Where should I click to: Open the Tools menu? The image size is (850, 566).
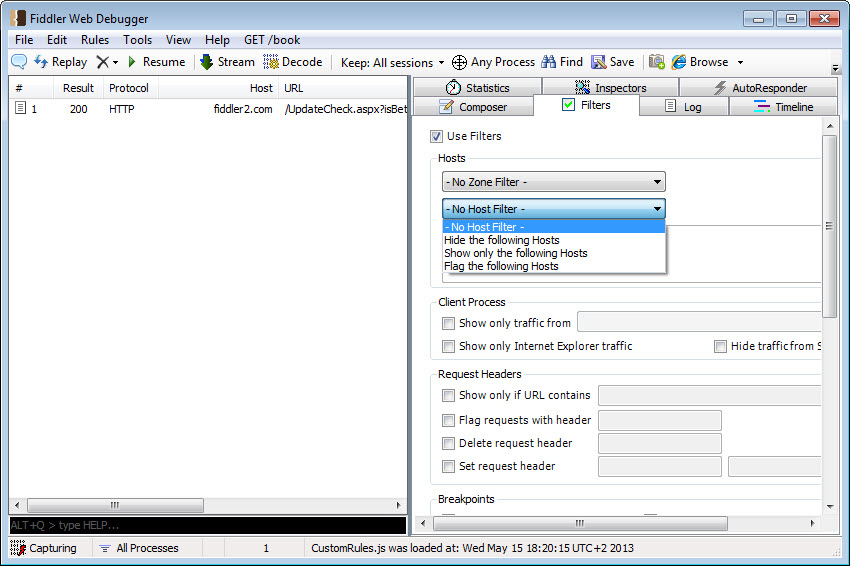pos(138,40)
